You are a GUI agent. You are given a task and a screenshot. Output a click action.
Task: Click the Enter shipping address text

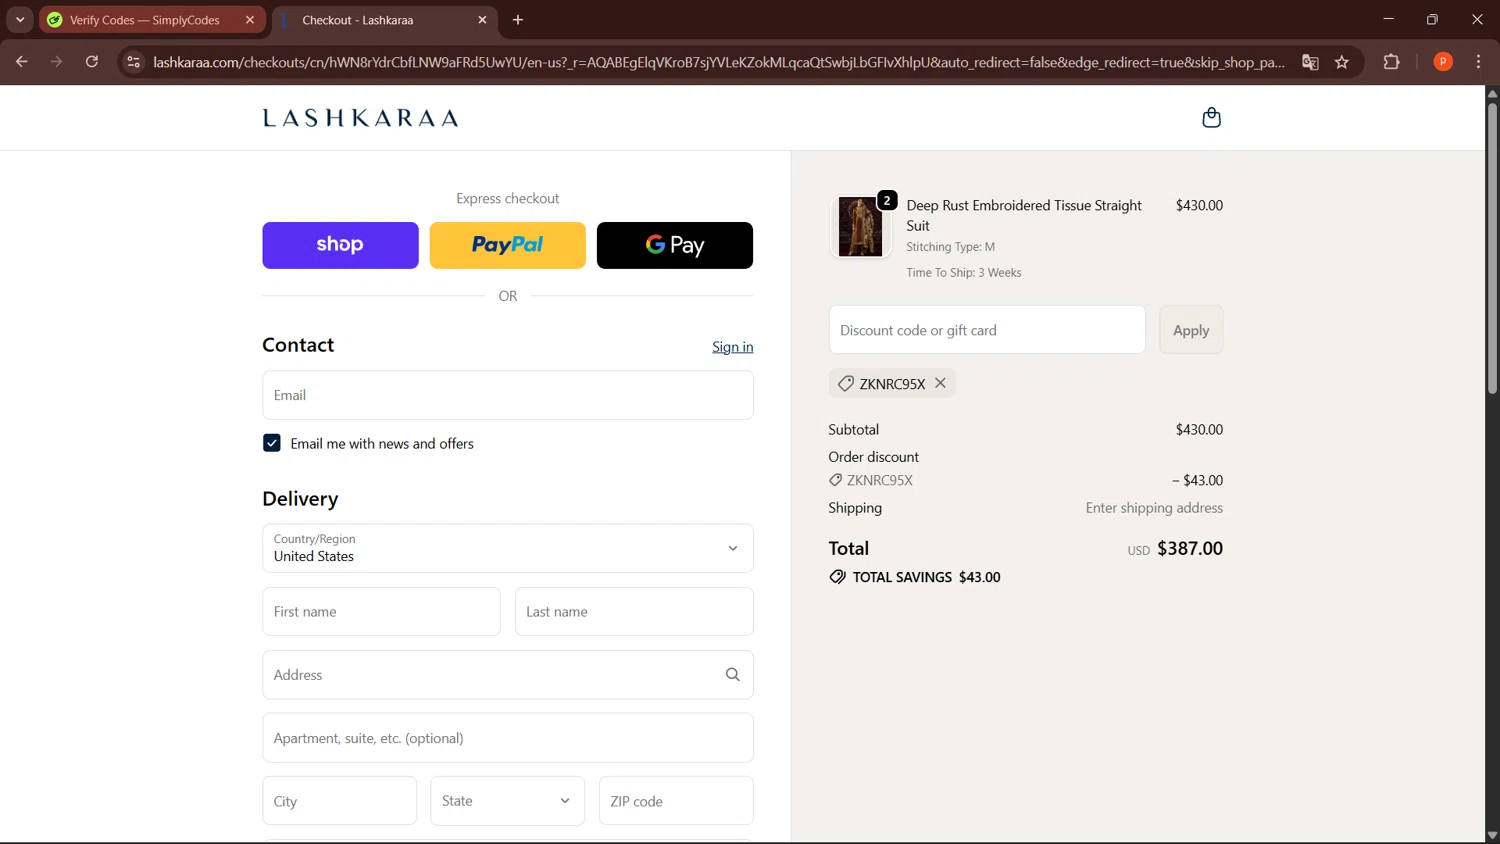tap(1154, 508)
